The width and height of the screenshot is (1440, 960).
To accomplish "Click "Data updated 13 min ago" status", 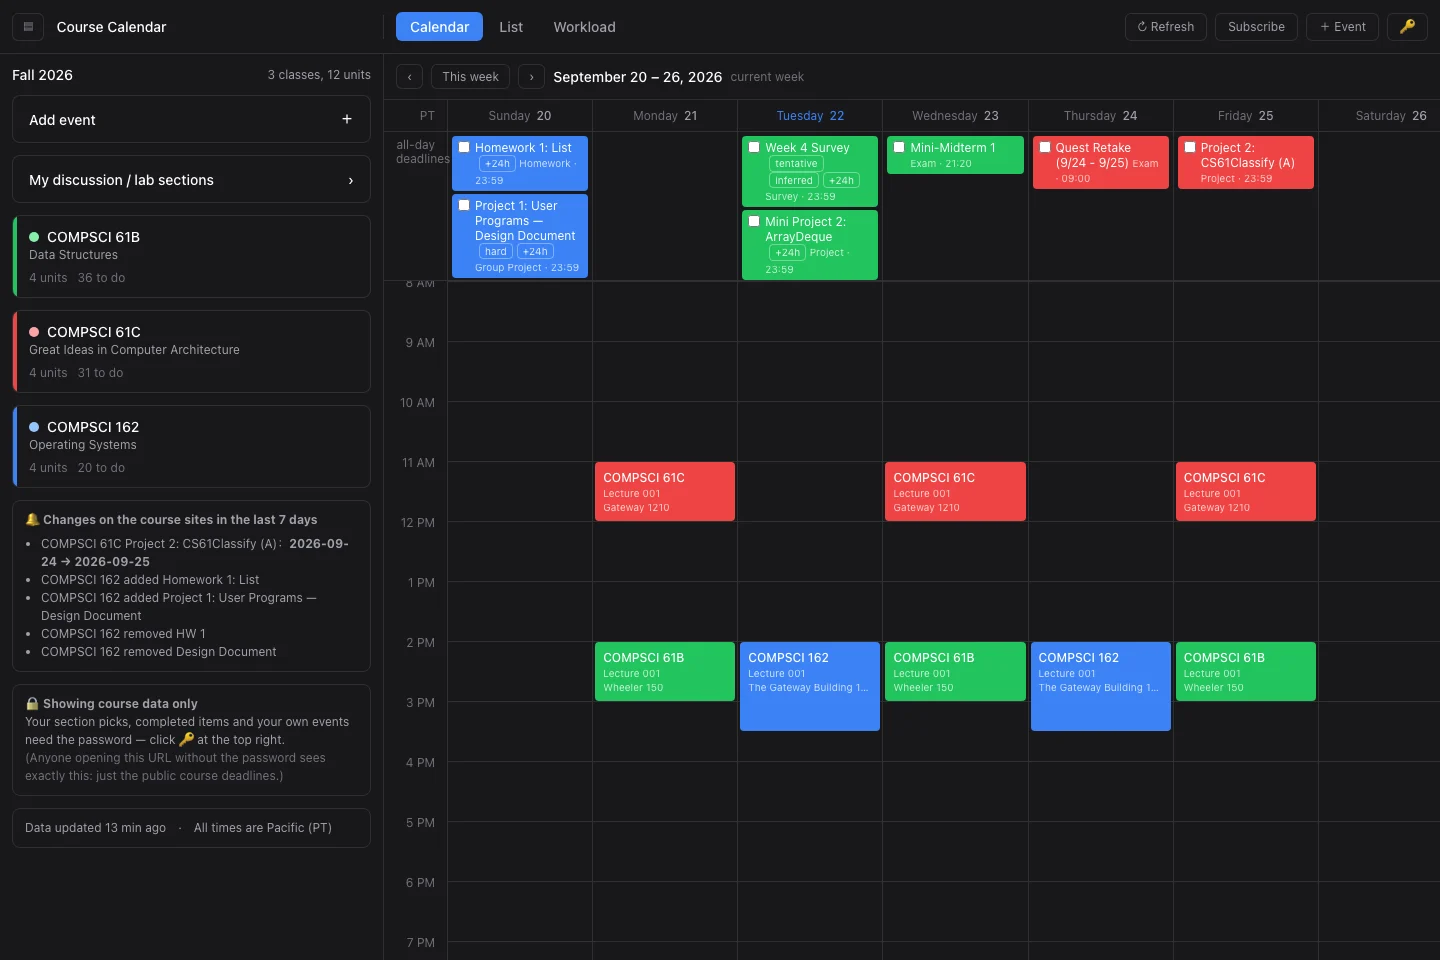I will pos(95,828).
